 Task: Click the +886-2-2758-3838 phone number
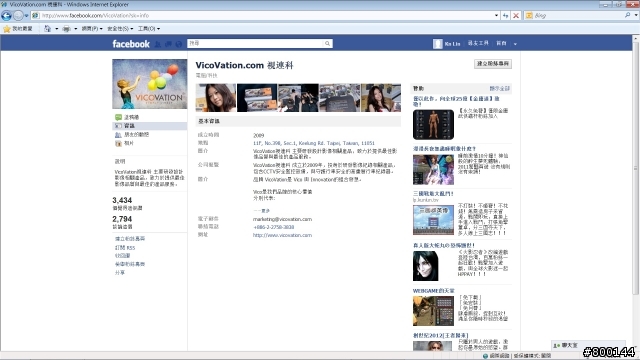pyautogui.click(x=273, y=227)
